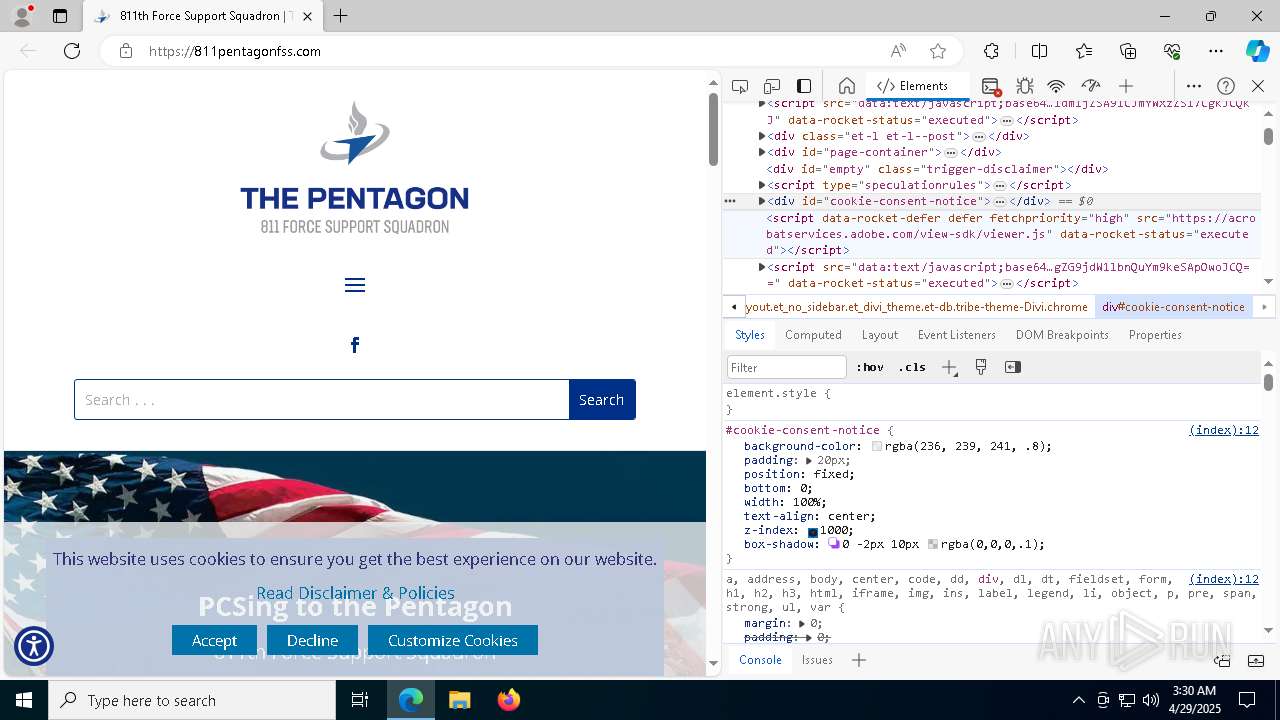Toggle device emulation in DevTools
The width and height of the screenshot is (1280, 720).
(x=772, y=86)
